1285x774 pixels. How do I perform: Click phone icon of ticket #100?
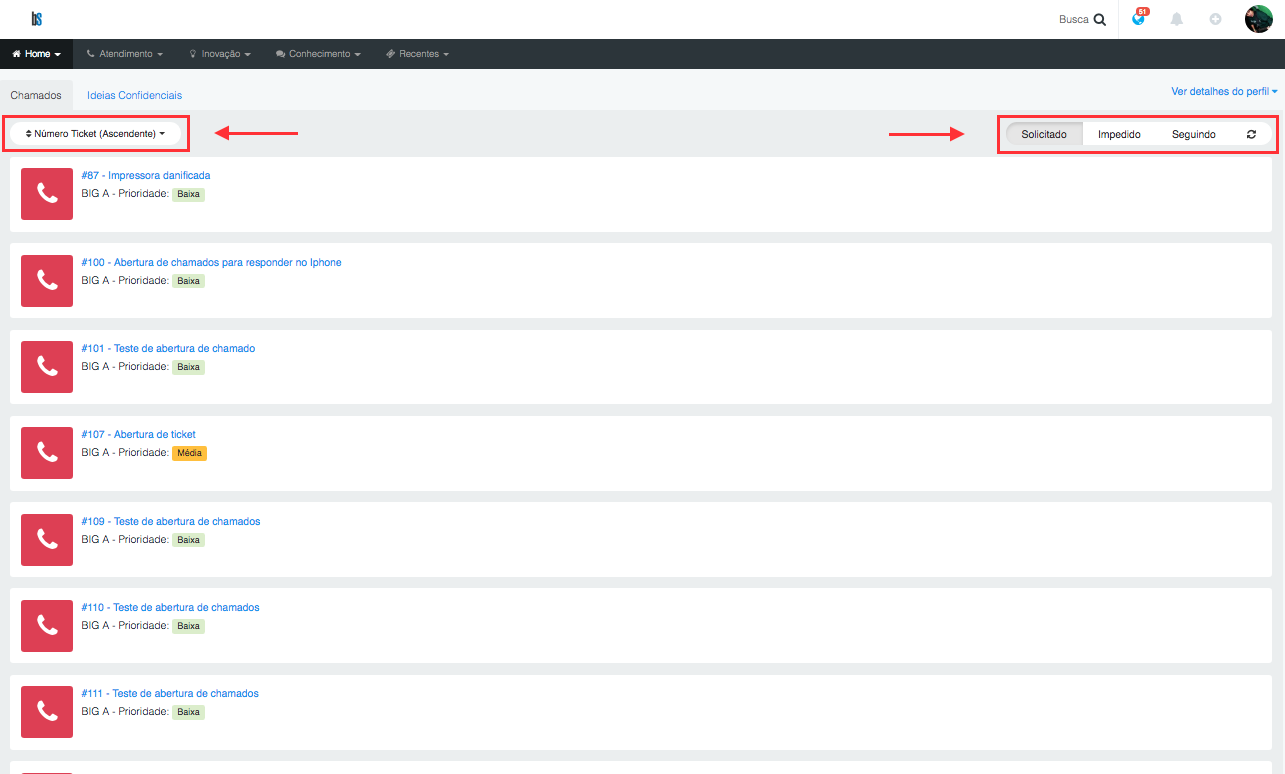click(47, 280)
